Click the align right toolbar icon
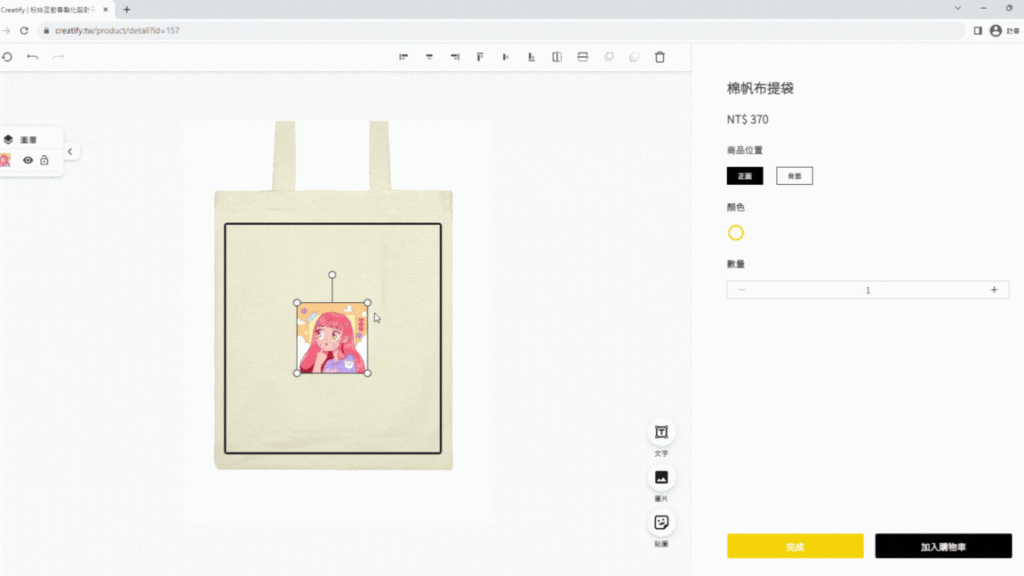This screenshot has height=576, width=1024. pyautogui.click(x=455, y=57)
